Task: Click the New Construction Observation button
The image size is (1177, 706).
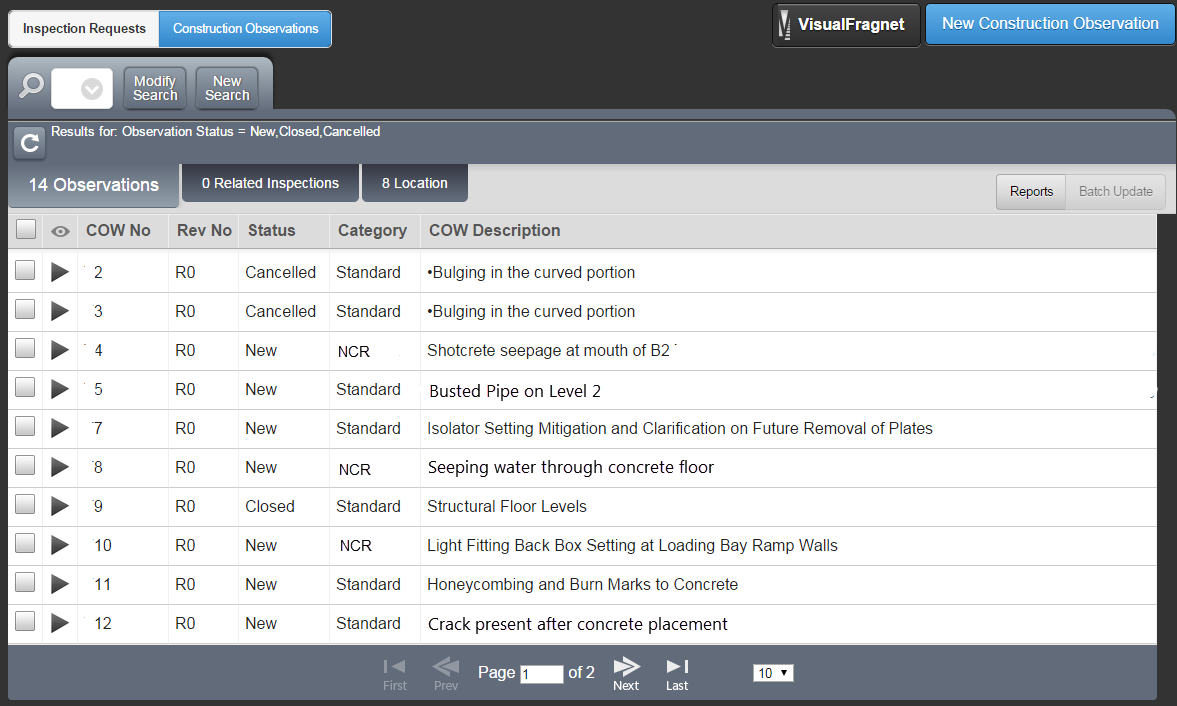Action: click(x=1050, y=24)
